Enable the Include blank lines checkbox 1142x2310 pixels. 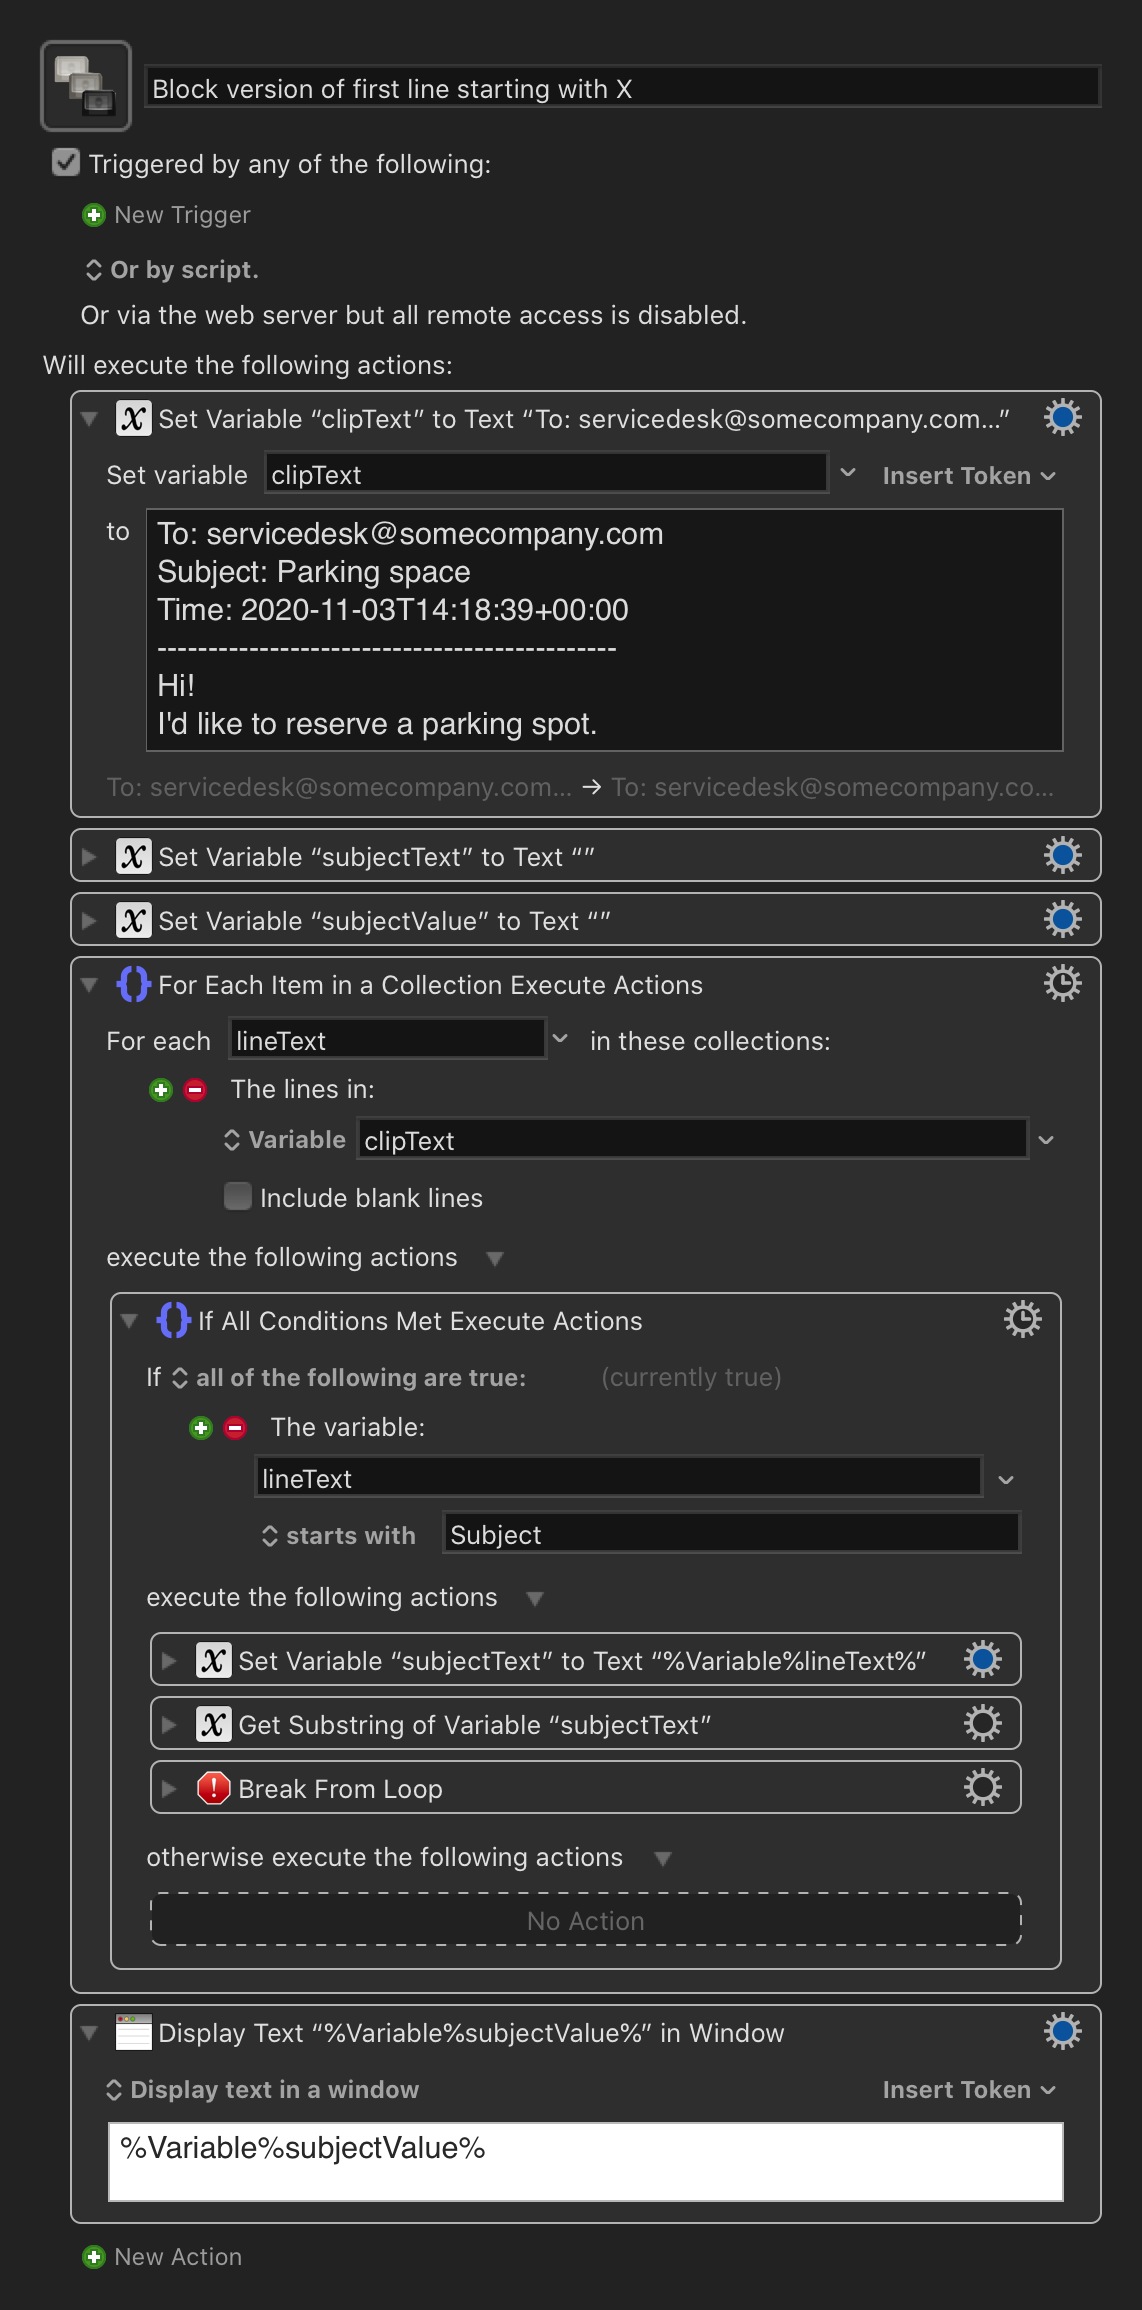238,1196
